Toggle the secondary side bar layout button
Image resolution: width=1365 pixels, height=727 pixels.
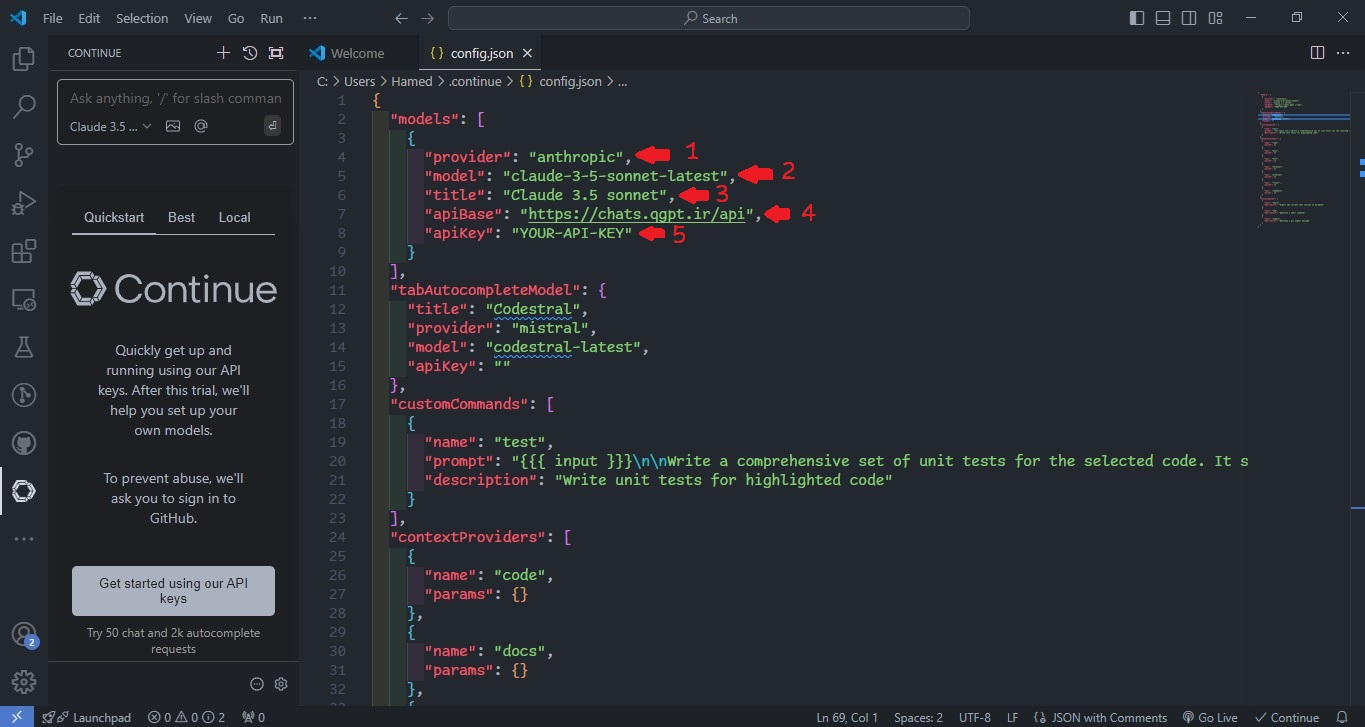coord(1189,18)
